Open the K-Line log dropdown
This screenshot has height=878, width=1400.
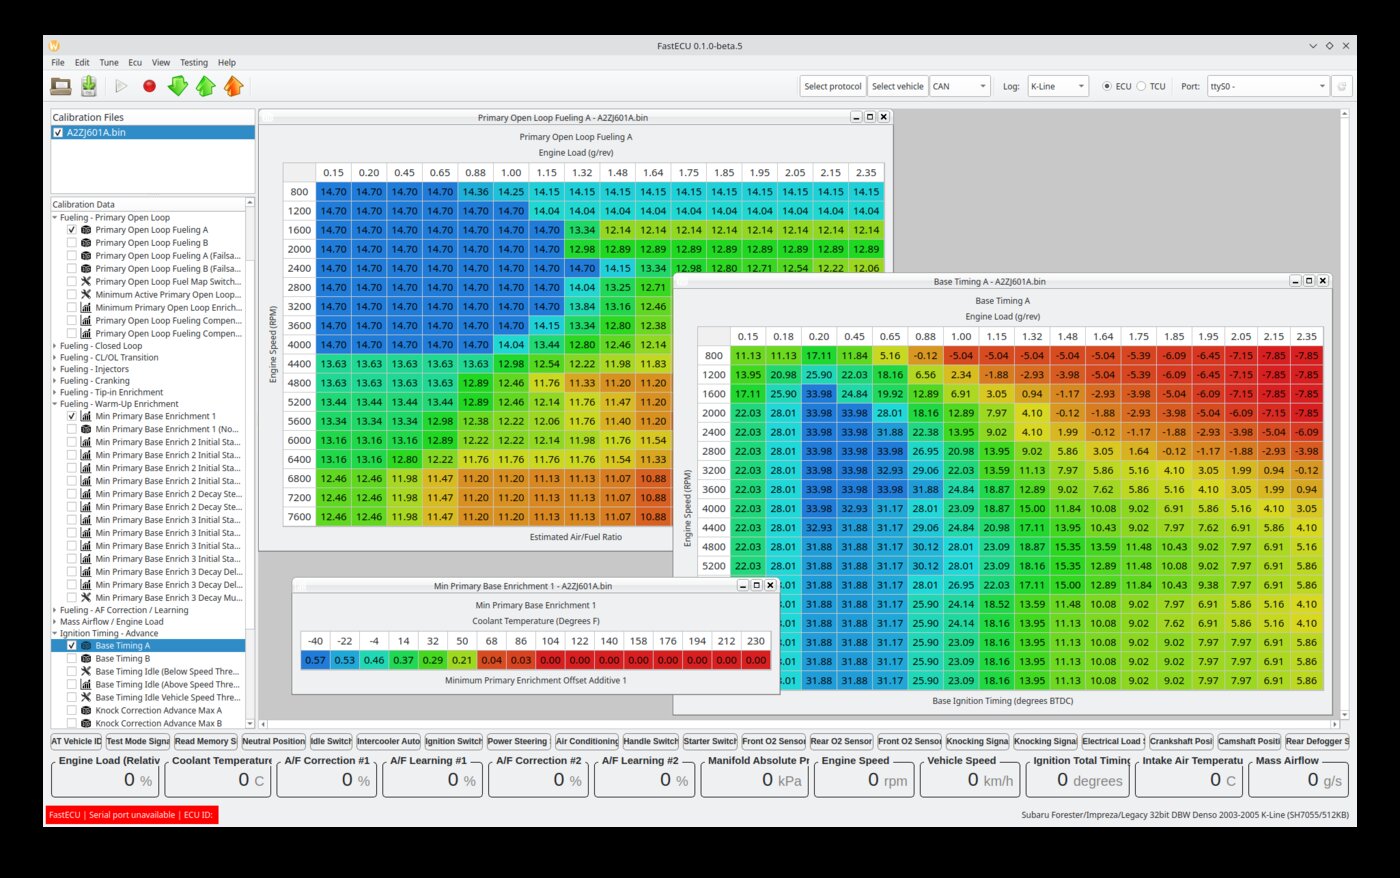pos(1057,86)
